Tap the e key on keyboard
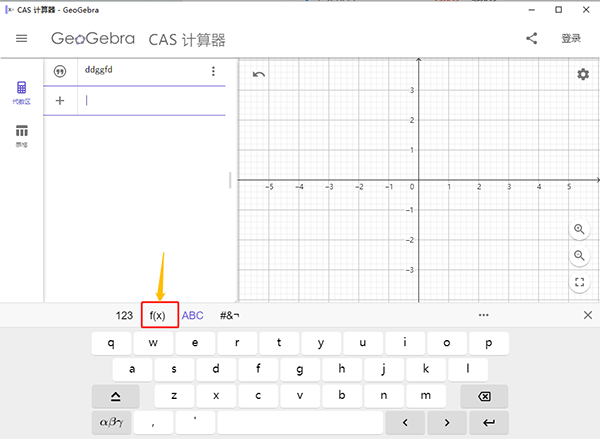This screenshot has height=439, width=600. [x=195, y=343]
